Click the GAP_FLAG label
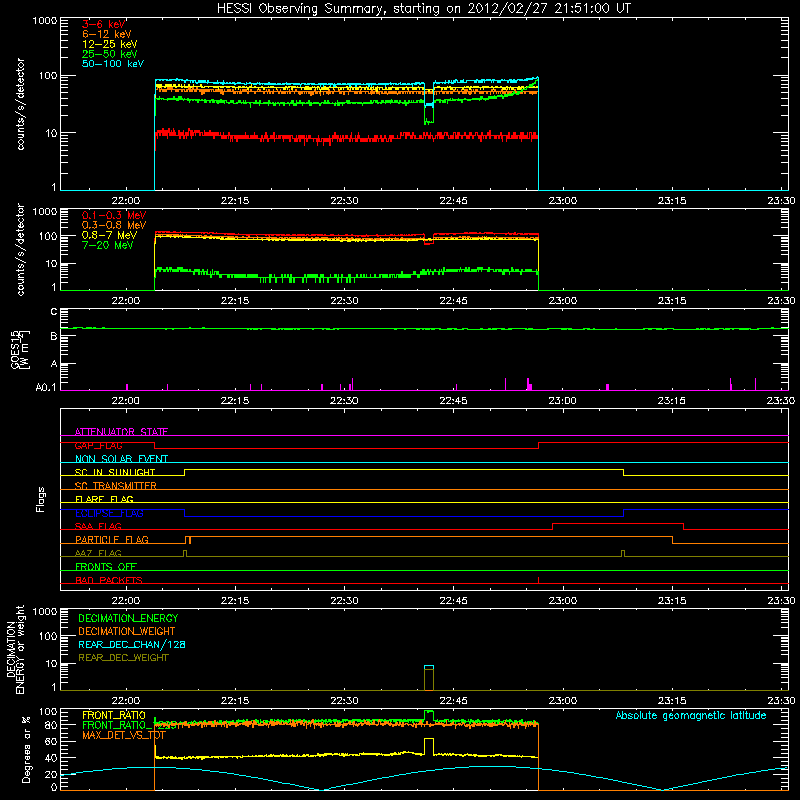Viewport: 800px width, 800px height. [98, 445]
